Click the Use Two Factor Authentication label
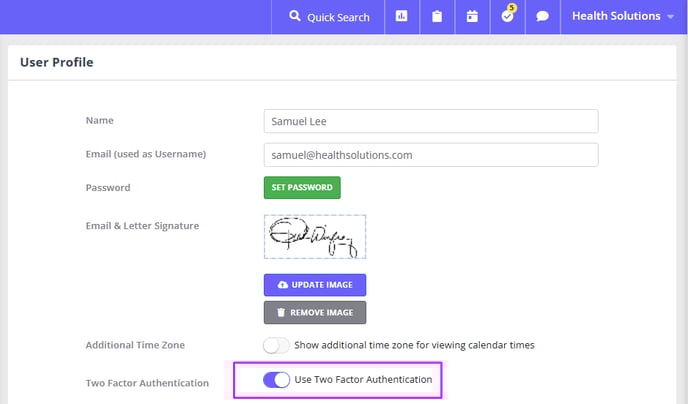The width and height of the screenshot is (688, 404). 363,379
